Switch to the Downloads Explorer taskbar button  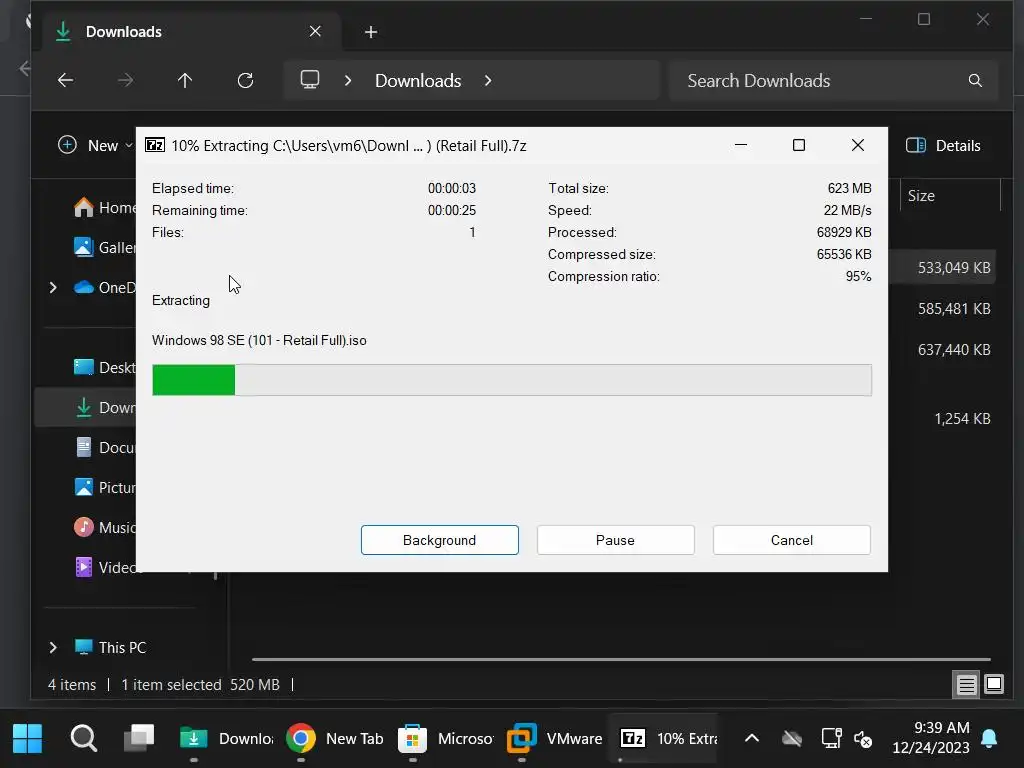coord(227,738)
